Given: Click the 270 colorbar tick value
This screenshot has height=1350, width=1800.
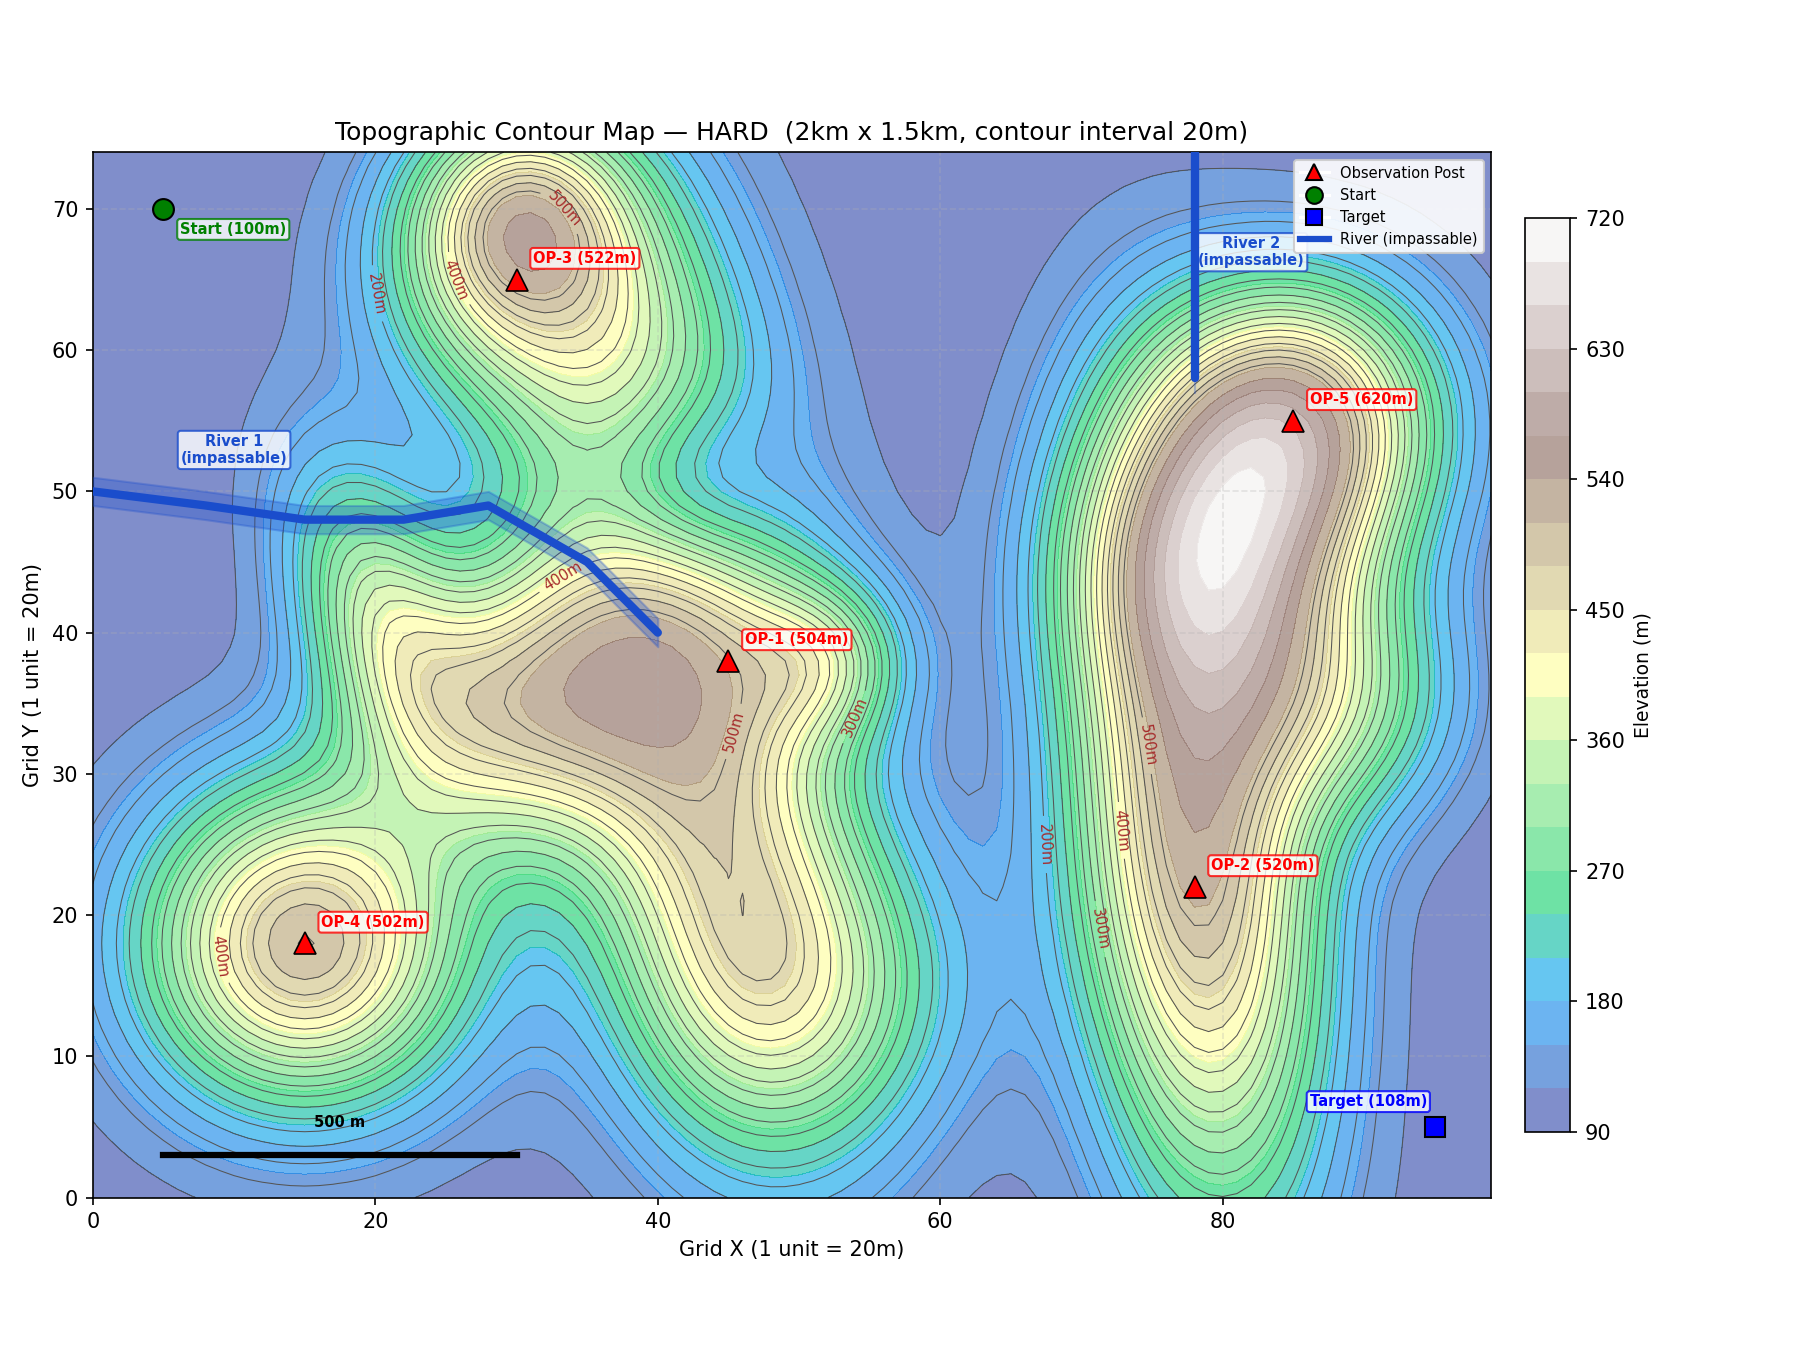Looking at the screenshot, I should coord(1605,871).
